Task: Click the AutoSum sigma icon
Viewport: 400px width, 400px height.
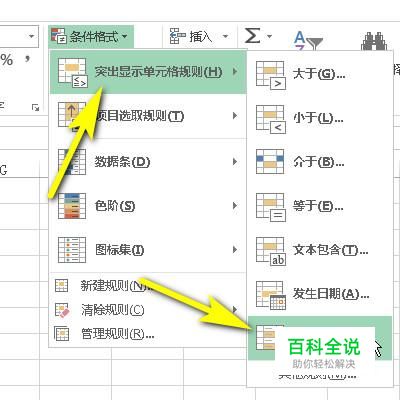Action: click(x=252, y=35)
